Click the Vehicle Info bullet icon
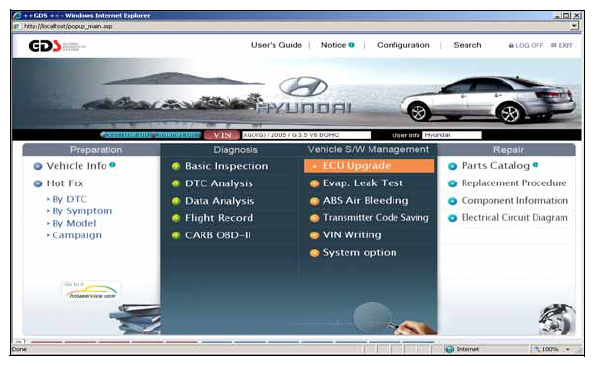 [38, 166]
